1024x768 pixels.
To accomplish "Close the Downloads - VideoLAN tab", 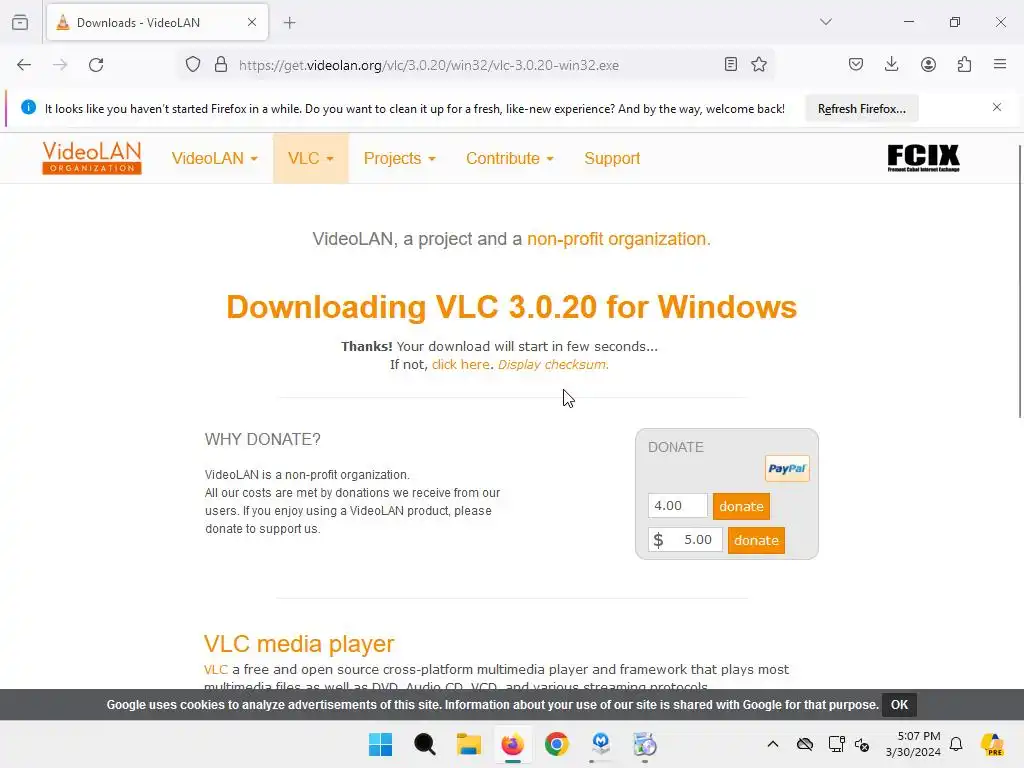I will (252, 22).
